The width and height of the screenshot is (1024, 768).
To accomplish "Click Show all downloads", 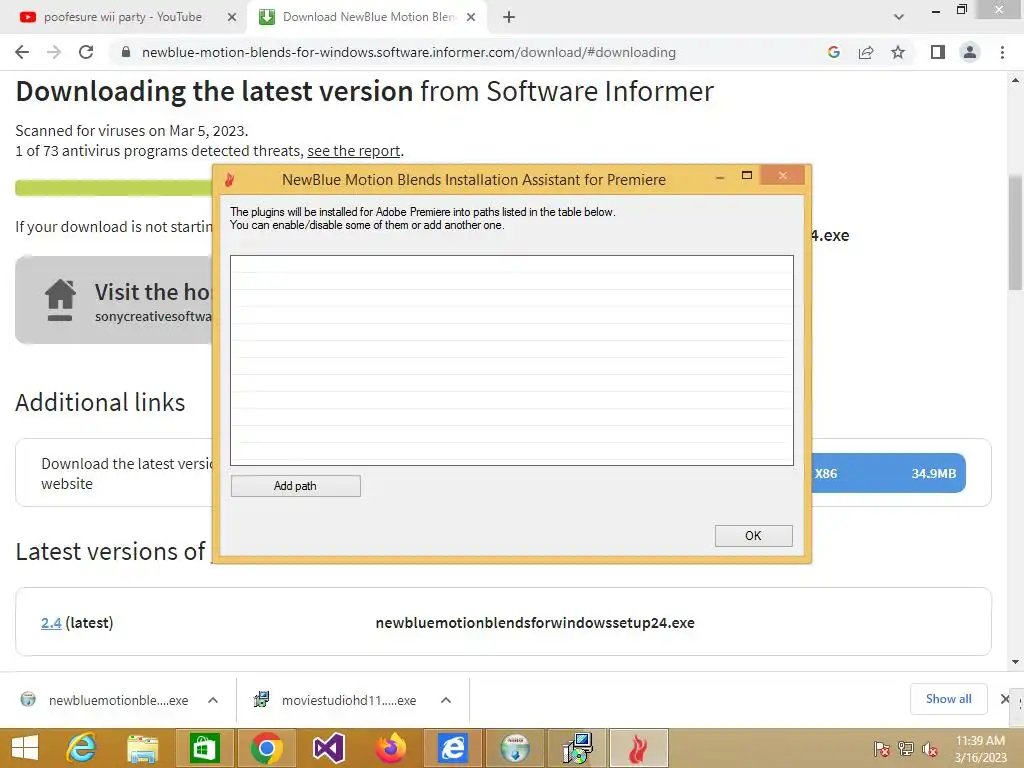I will click(948, 699).
